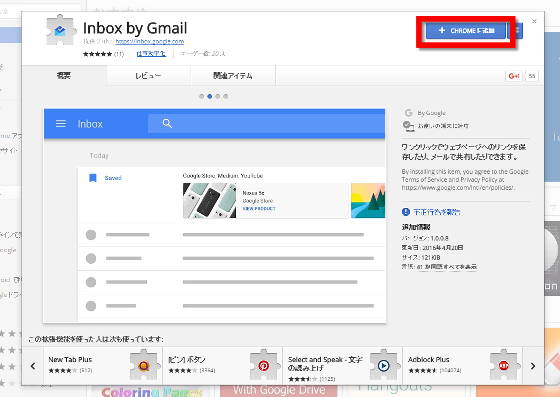560x397 pixels.
Task: Click the Pinterest puzzle icon
Action: click(x=264, y=365)
